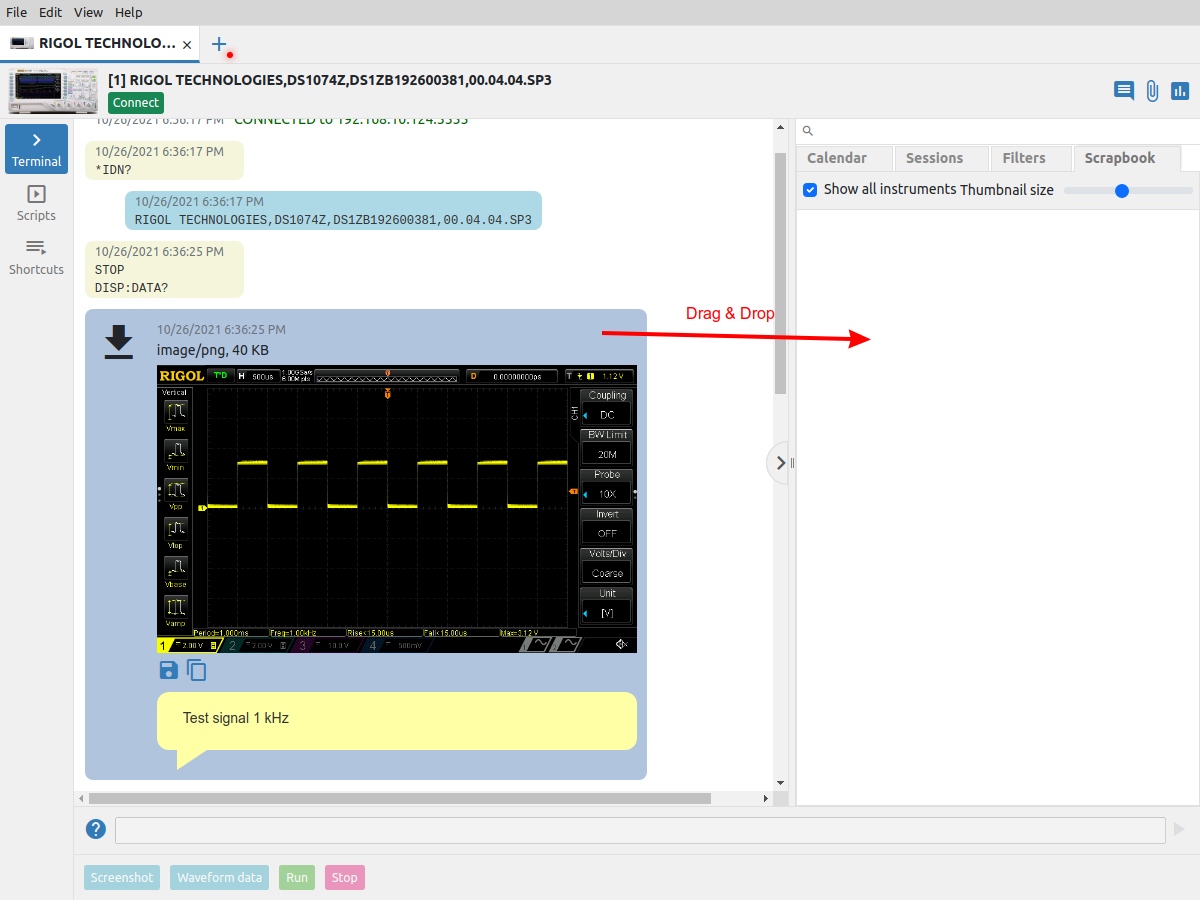
Task: Click the search magnifier icon in right panel
Action: click(x=808, y=131)
